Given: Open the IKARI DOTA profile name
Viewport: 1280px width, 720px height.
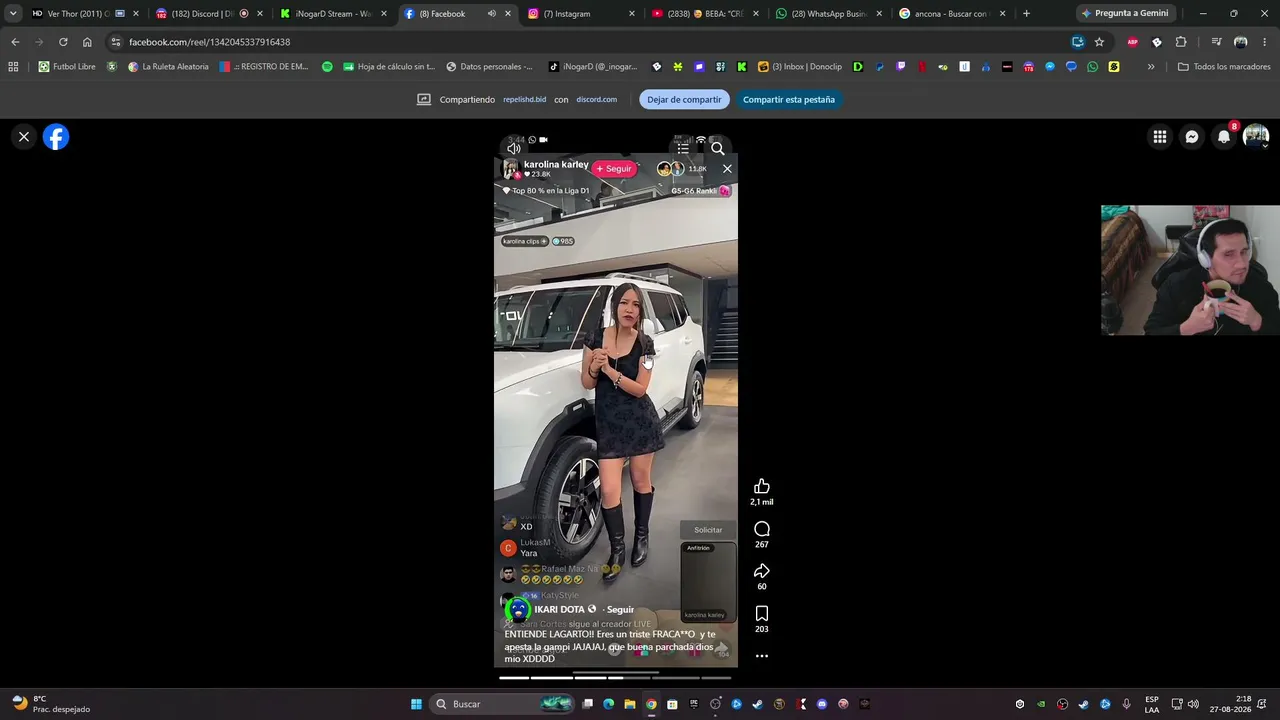Looking at the screenshot, I should 559,610.
